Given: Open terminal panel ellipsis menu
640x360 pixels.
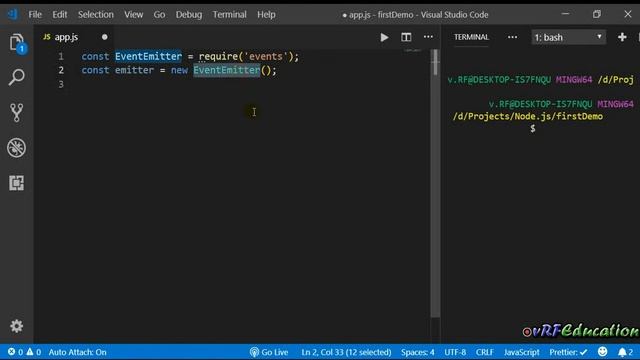Looking at the screenshot, I should [512, 37].
